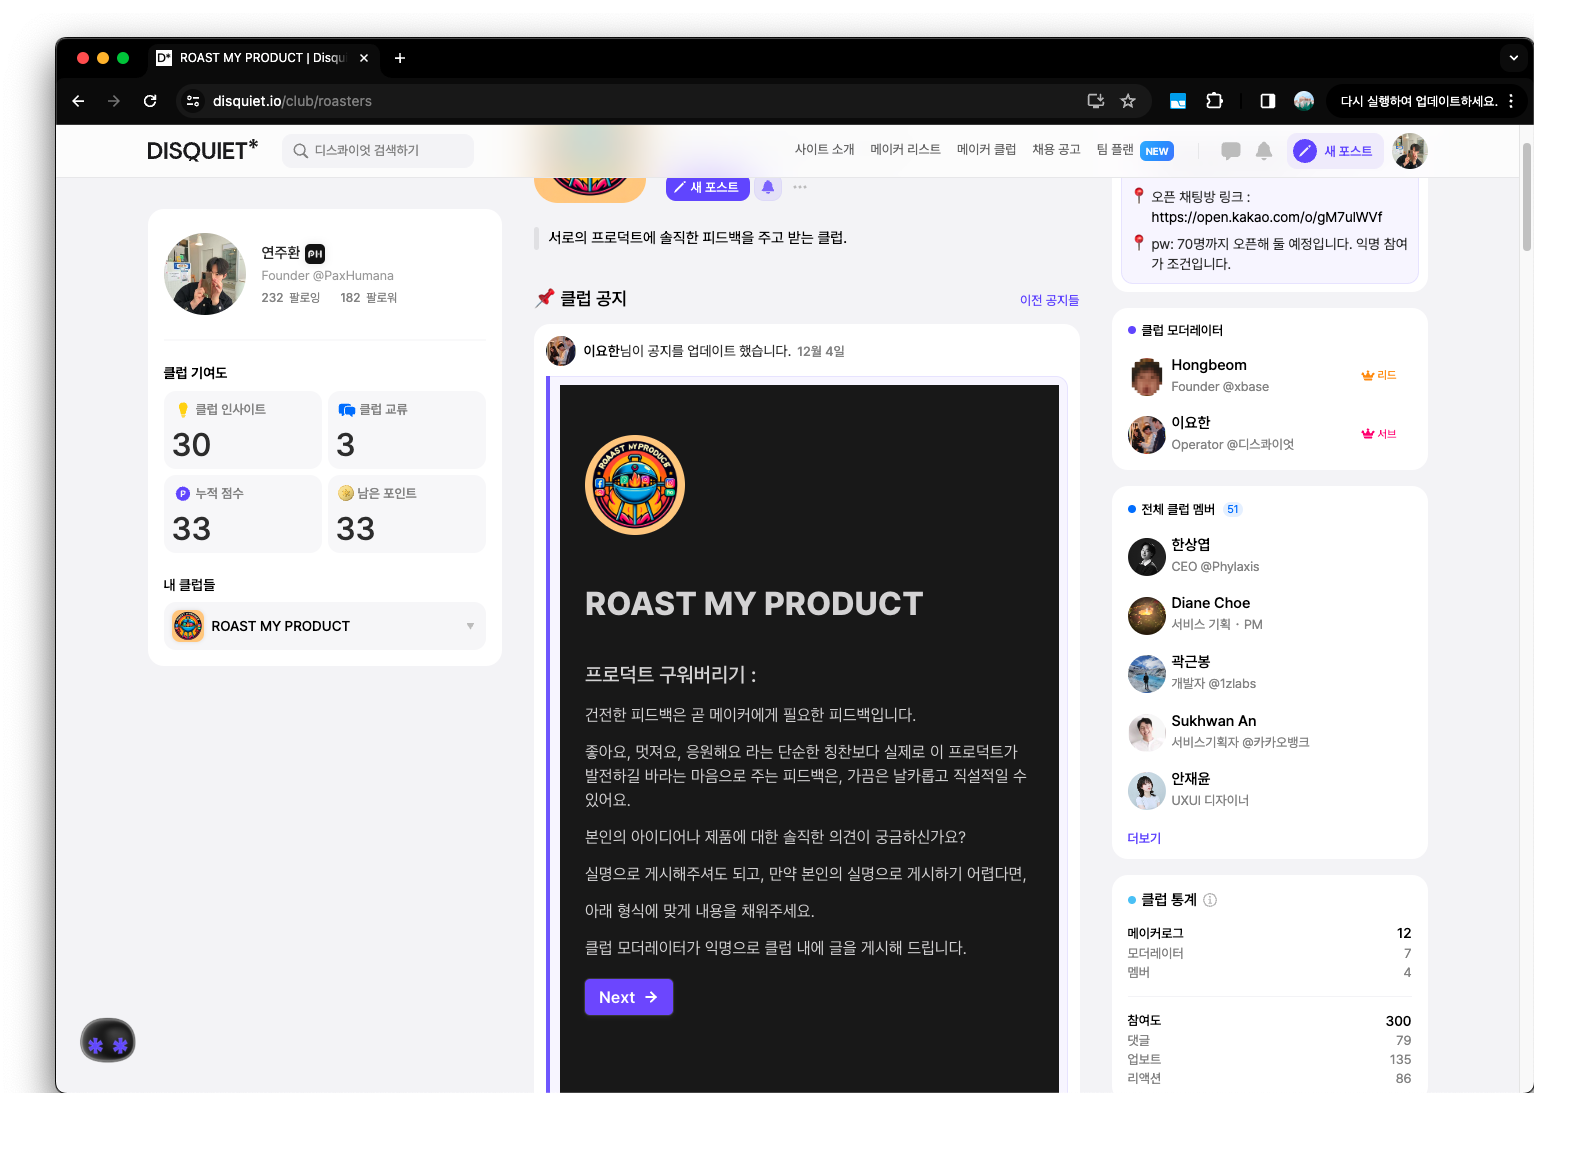
Task: Reload the disquiet.io page
Action: click(x=150, y=101)
